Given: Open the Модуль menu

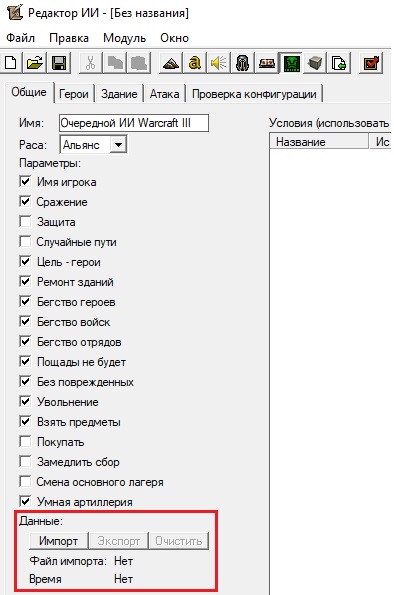Looking at the screenshot, I should click(124, 38).
